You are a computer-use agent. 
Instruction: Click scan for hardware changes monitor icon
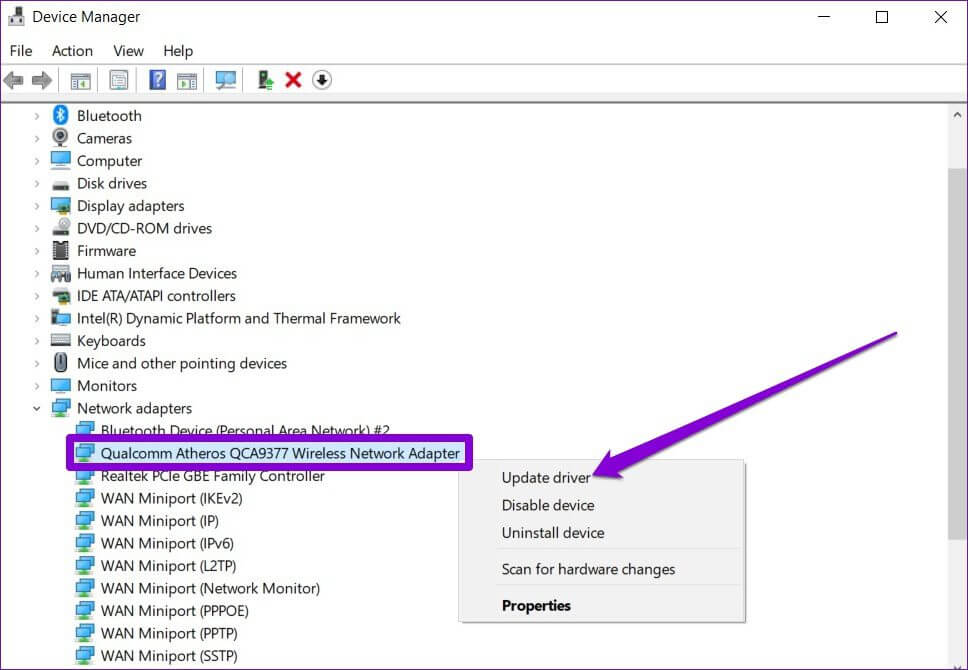225,80
